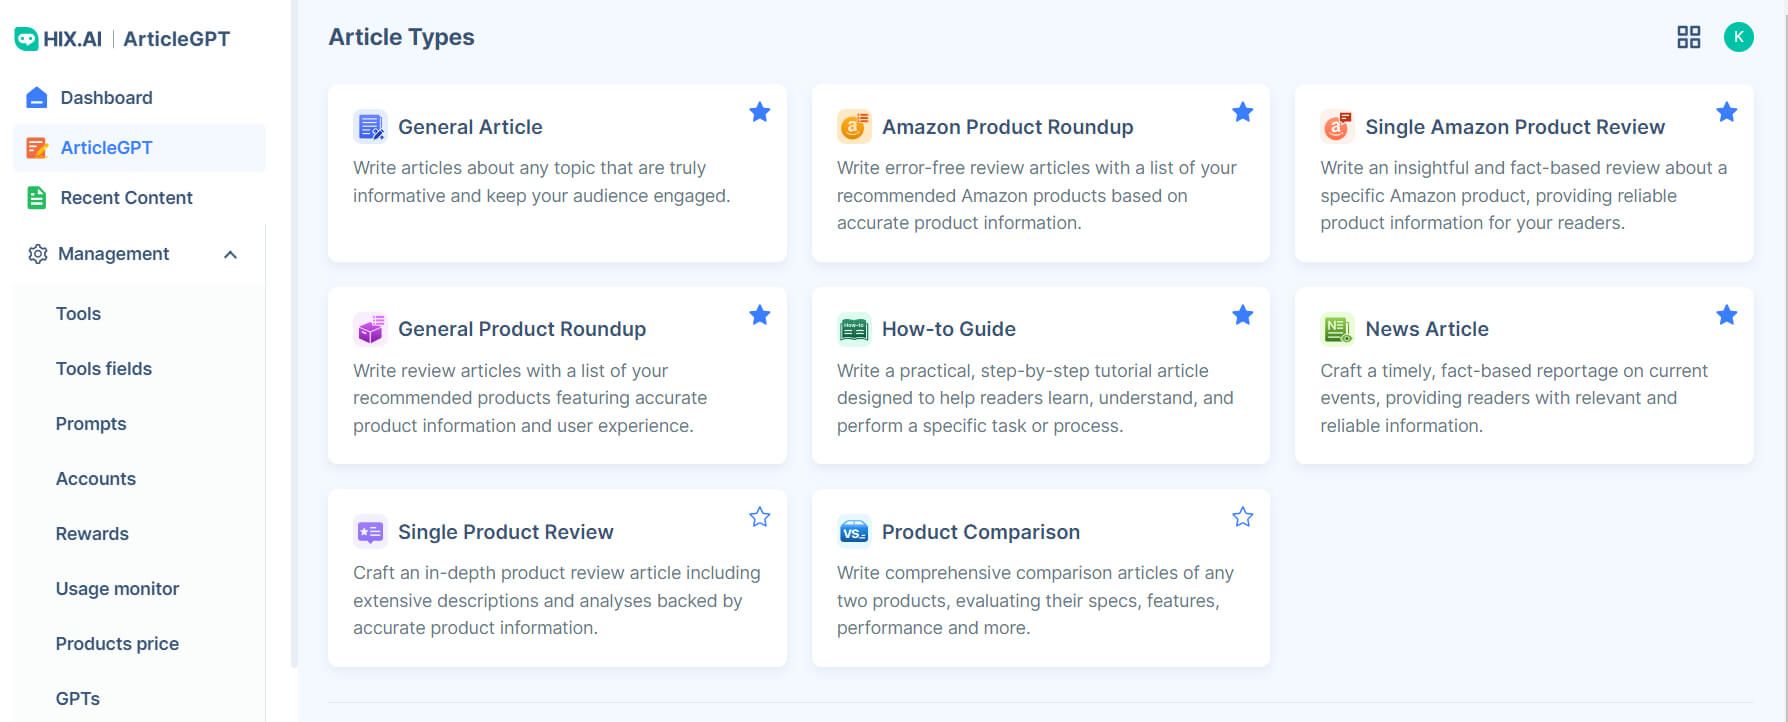Click the General Product Roundup purple box icon
The image size is (1788, 722).
(x=370, y=329)
